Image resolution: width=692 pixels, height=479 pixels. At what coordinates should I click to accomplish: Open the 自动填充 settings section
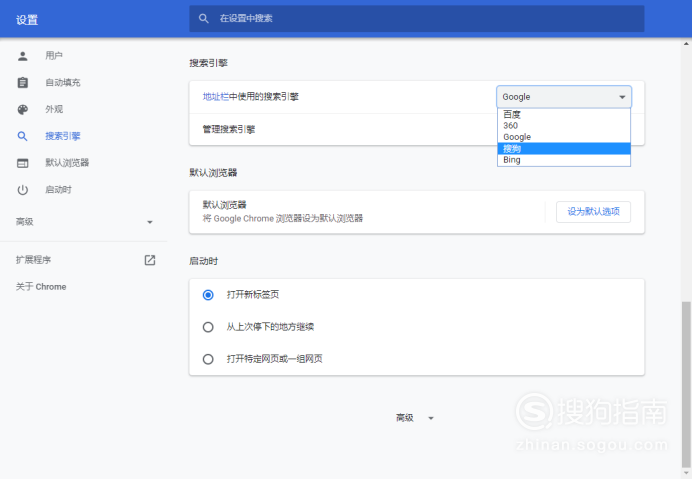coord(63,83)
